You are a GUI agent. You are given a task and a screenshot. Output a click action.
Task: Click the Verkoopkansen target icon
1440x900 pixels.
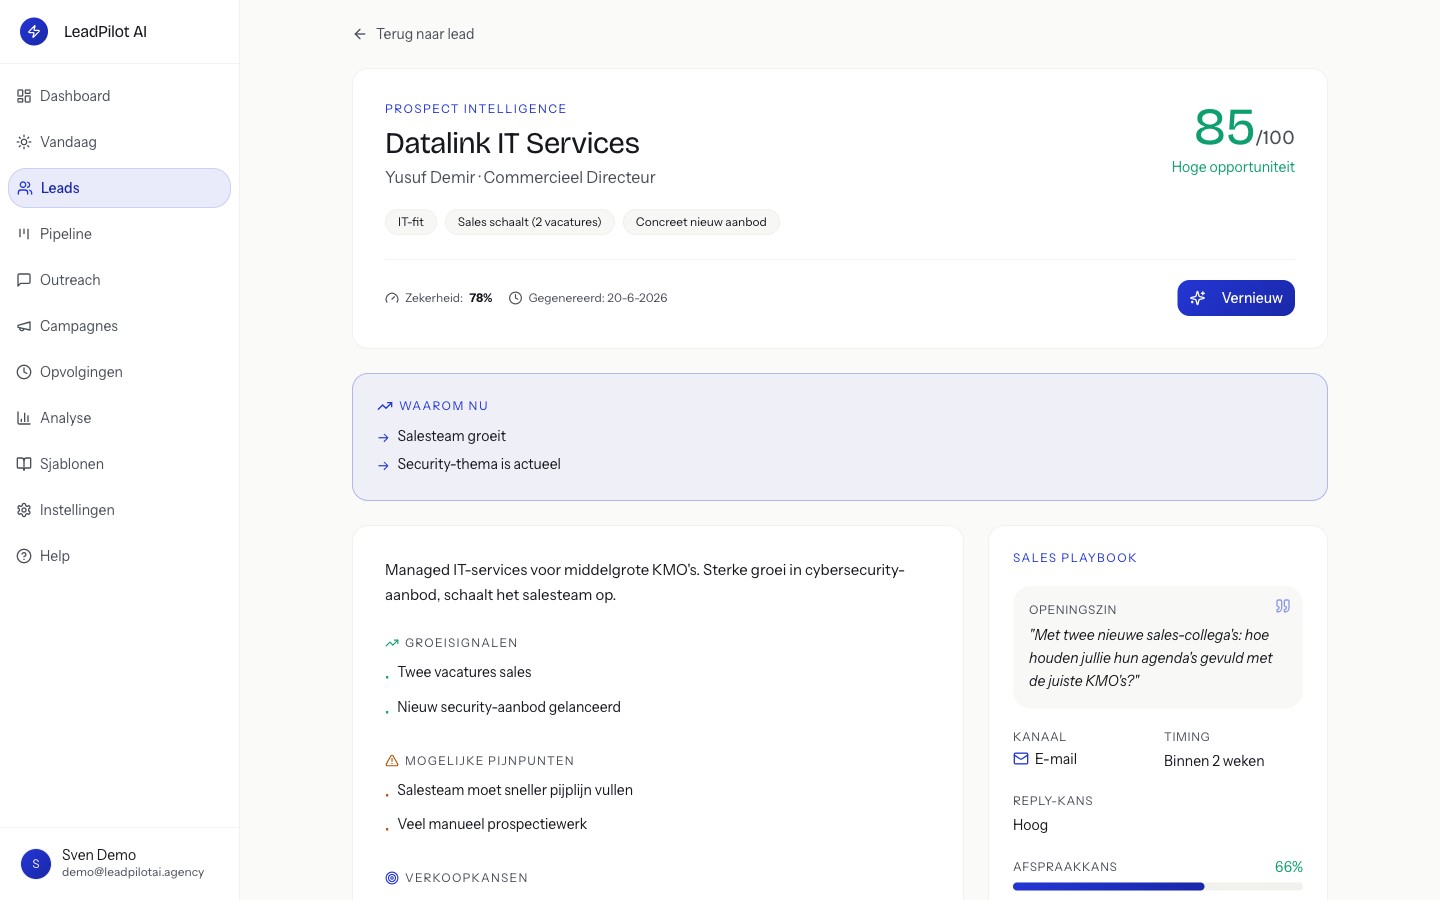click(392, 878)
